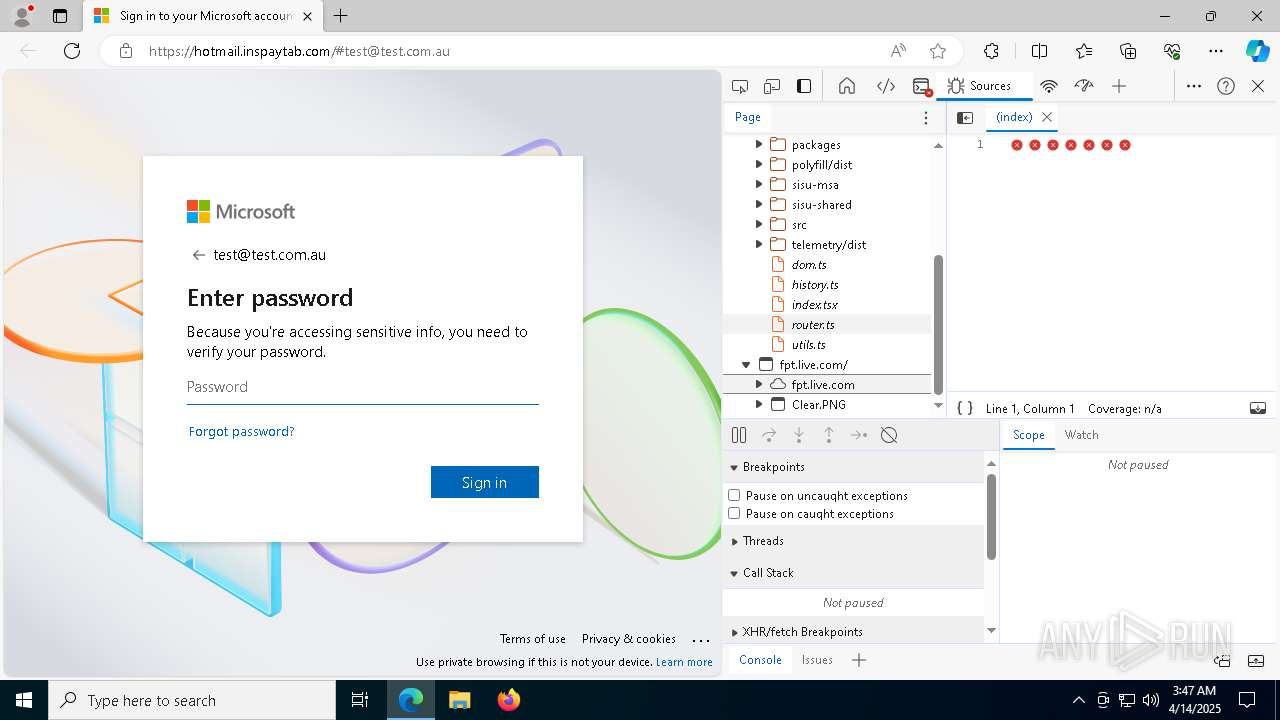Open the Terms of use link
The image size is (1280, 720).
coord(533,639)
